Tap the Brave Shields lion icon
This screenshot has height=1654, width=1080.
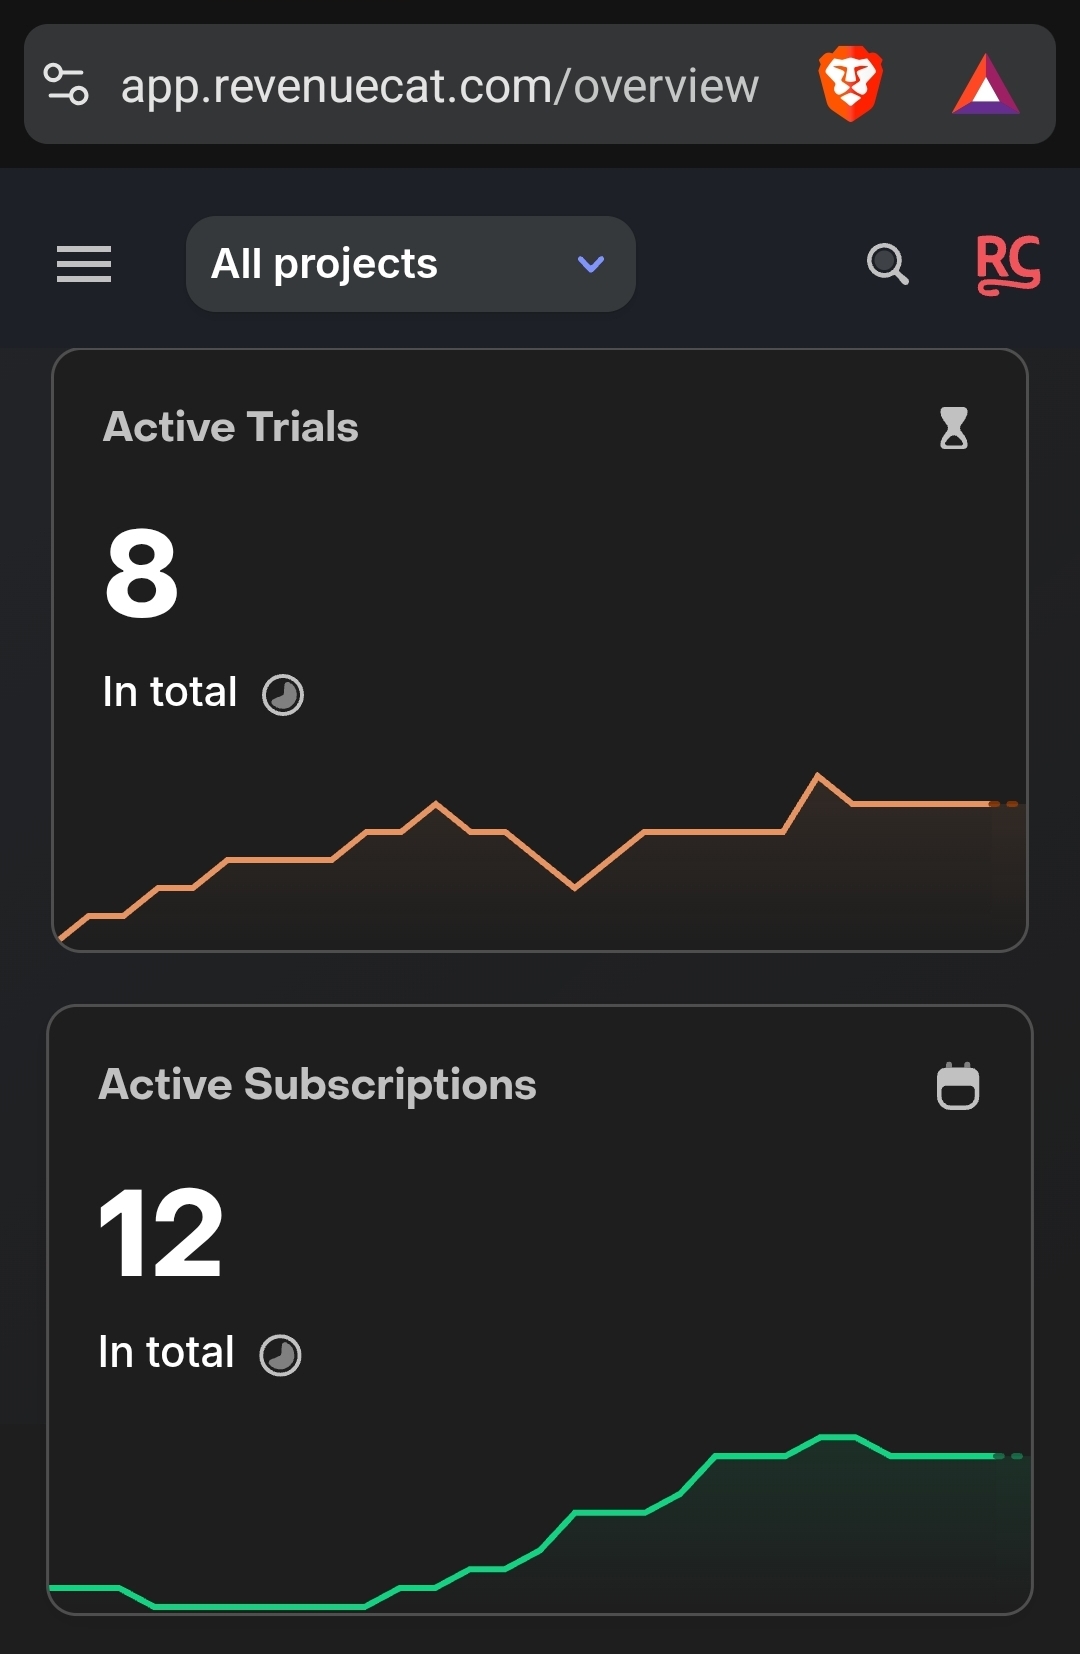(x=850, y=84)
